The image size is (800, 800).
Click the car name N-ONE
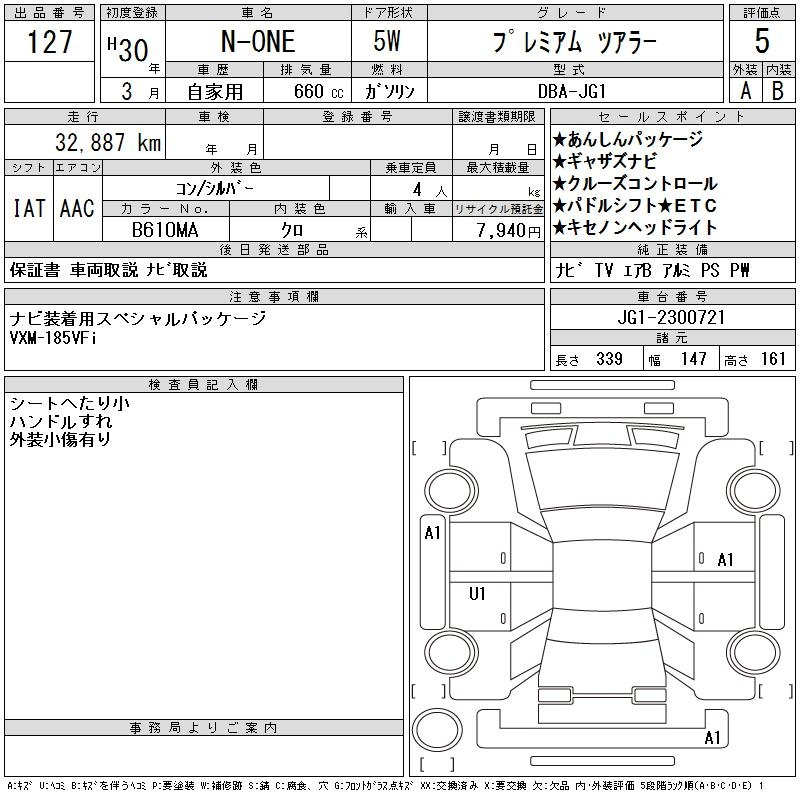258,41
